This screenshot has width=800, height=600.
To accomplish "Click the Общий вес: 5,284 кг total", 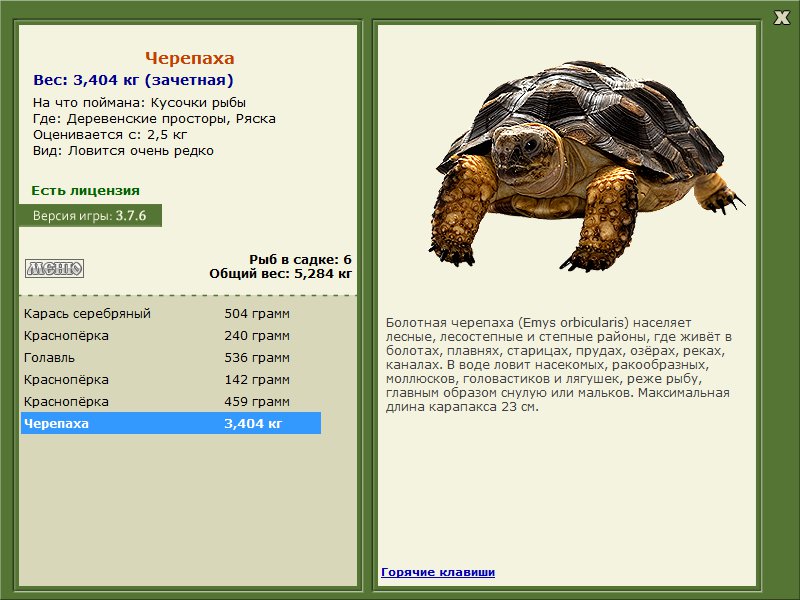I will pos(280,273).
